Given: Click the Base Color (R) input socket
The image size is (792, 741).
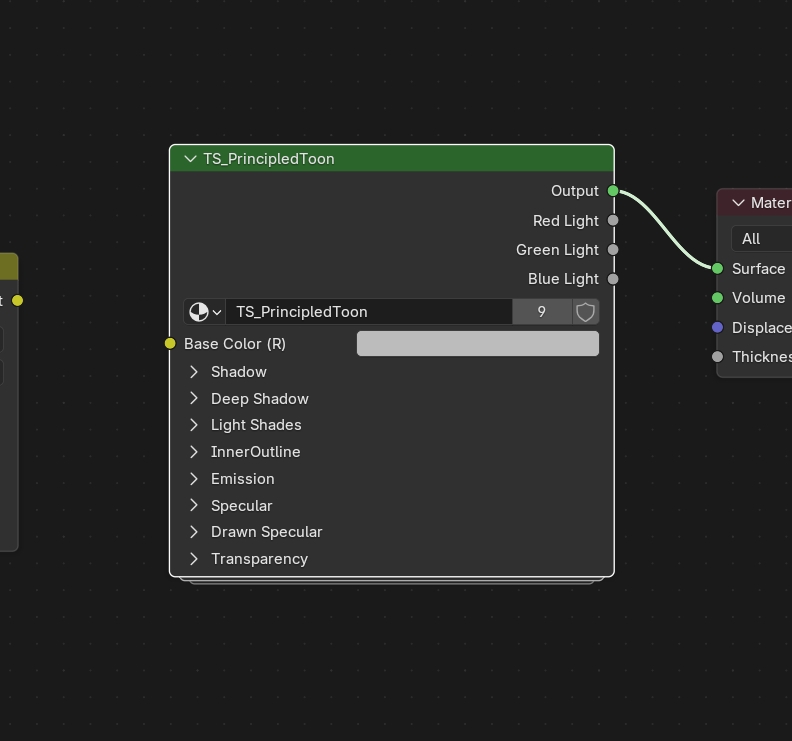Looking at the screenshot, I should tap(170, 343).
